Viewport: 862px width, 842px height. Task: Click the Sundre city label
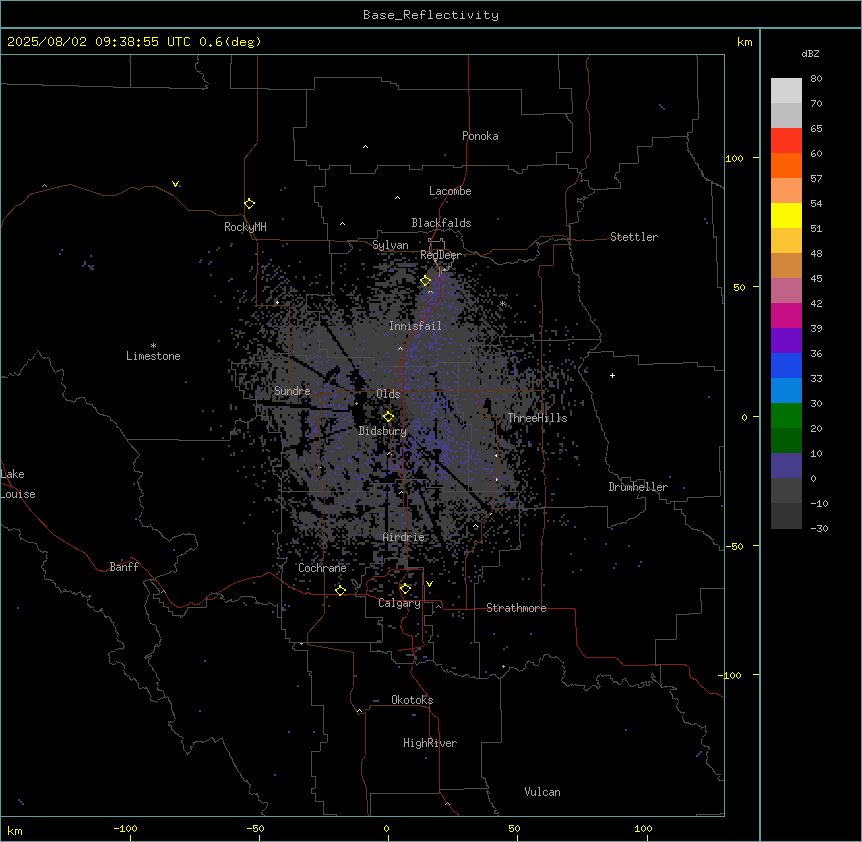click(x=292, y=391)
